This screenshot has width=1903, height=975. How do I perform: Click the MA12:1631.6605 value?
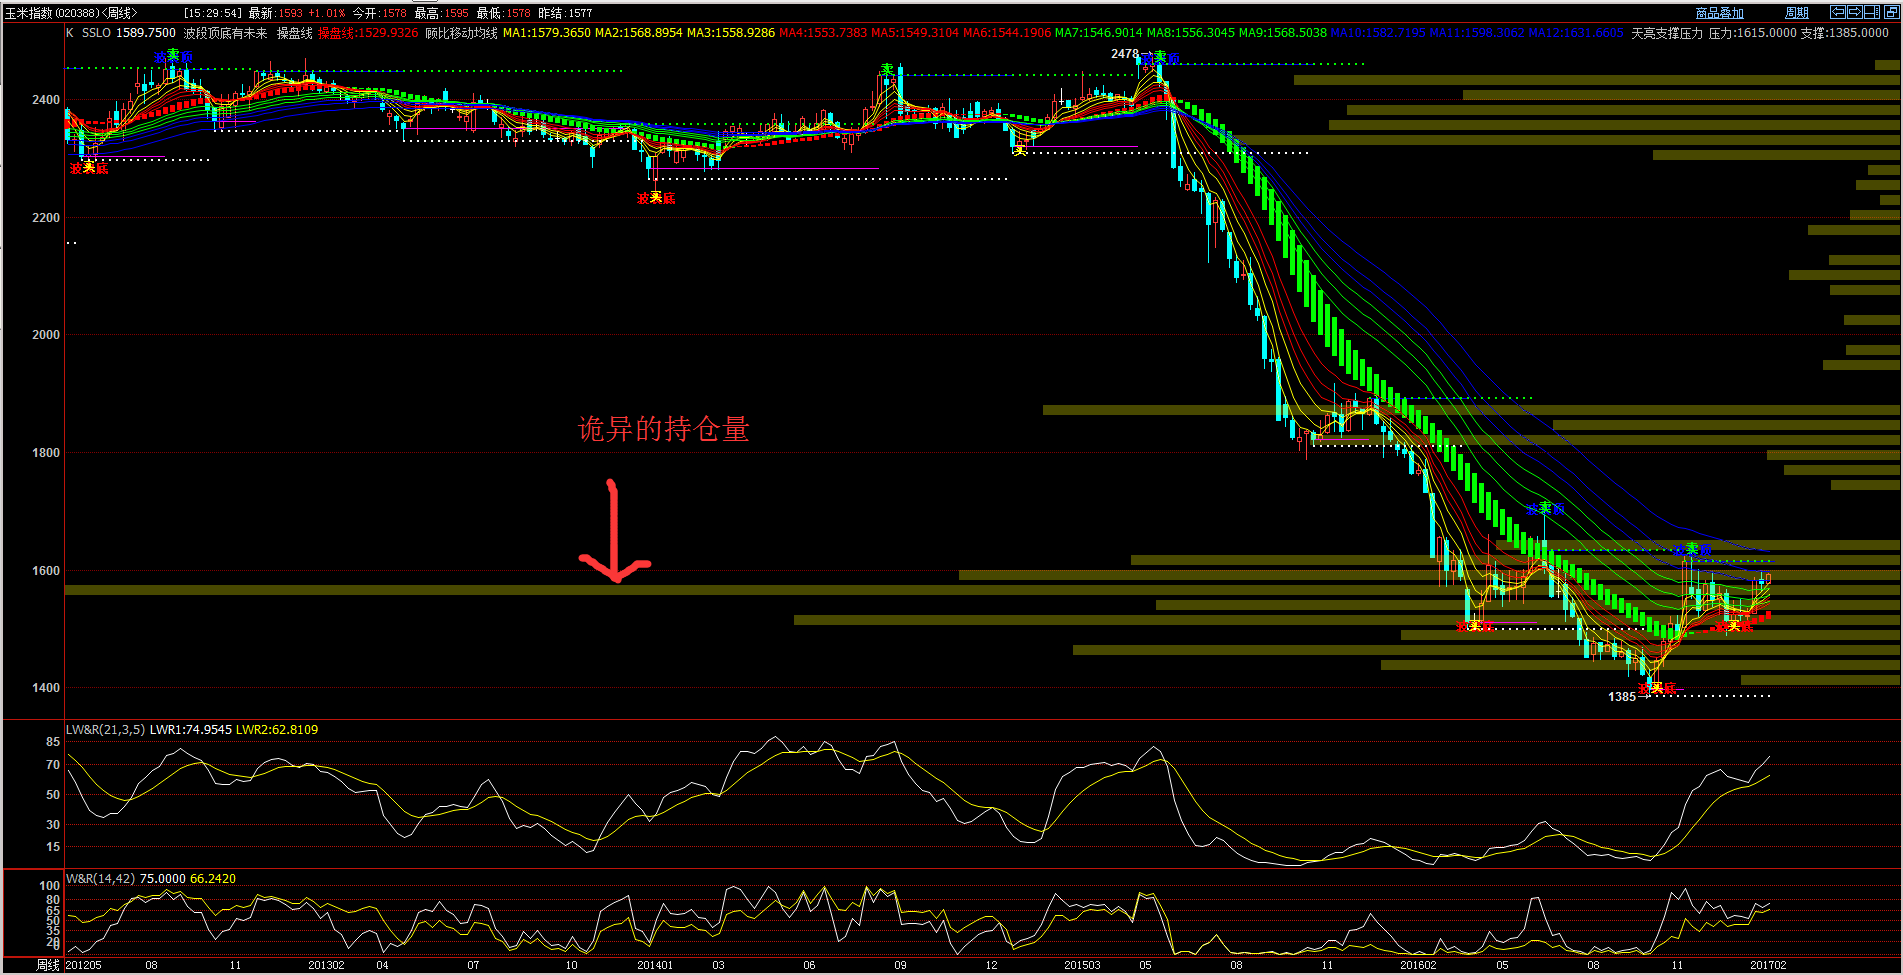[x=1576, y=33]
